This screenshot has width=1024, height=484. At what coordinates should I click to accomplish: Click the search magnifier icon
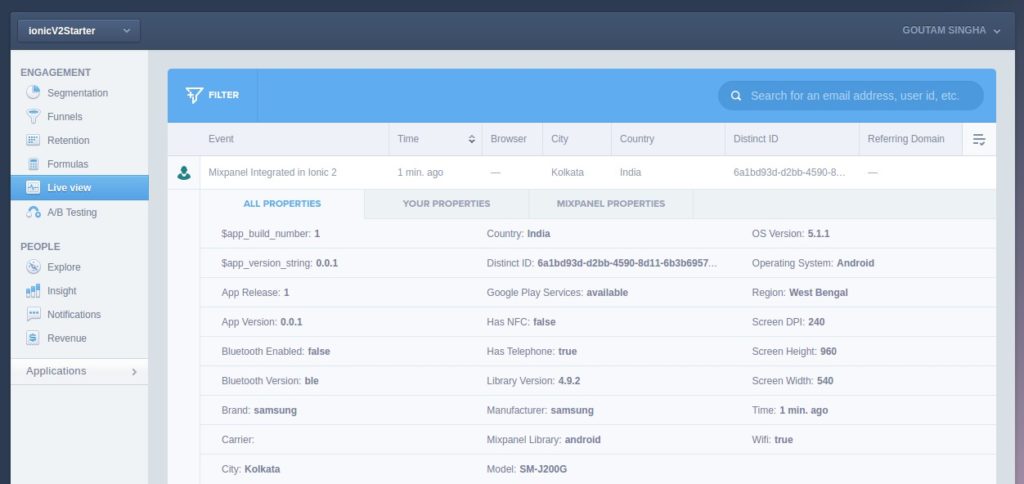coord(736,95)
